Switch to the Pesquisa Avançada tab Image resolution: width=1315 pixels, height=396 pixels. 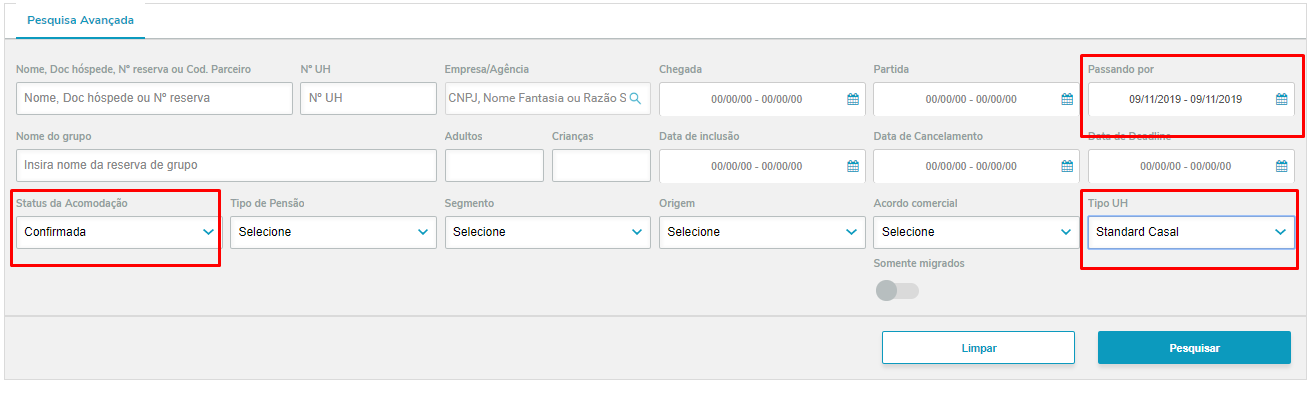81,20
